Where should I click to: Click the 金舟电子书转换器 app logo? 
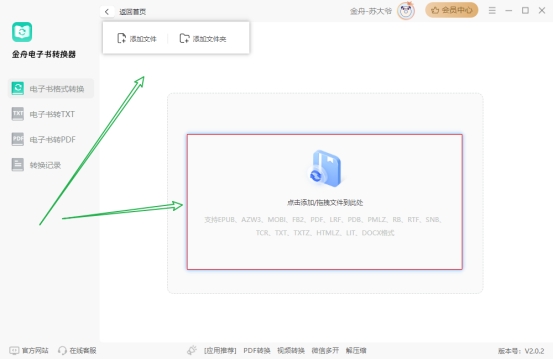click(22, 32)
